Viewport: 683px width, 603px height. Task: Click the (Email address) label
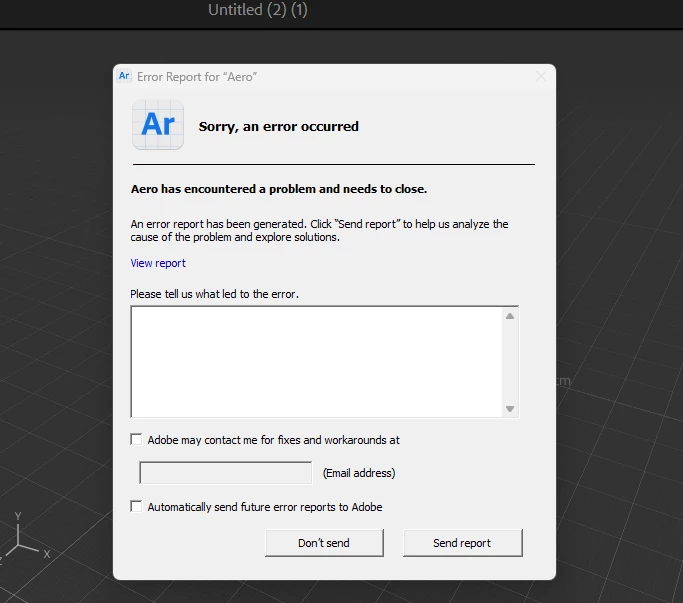tap(359, 473)
